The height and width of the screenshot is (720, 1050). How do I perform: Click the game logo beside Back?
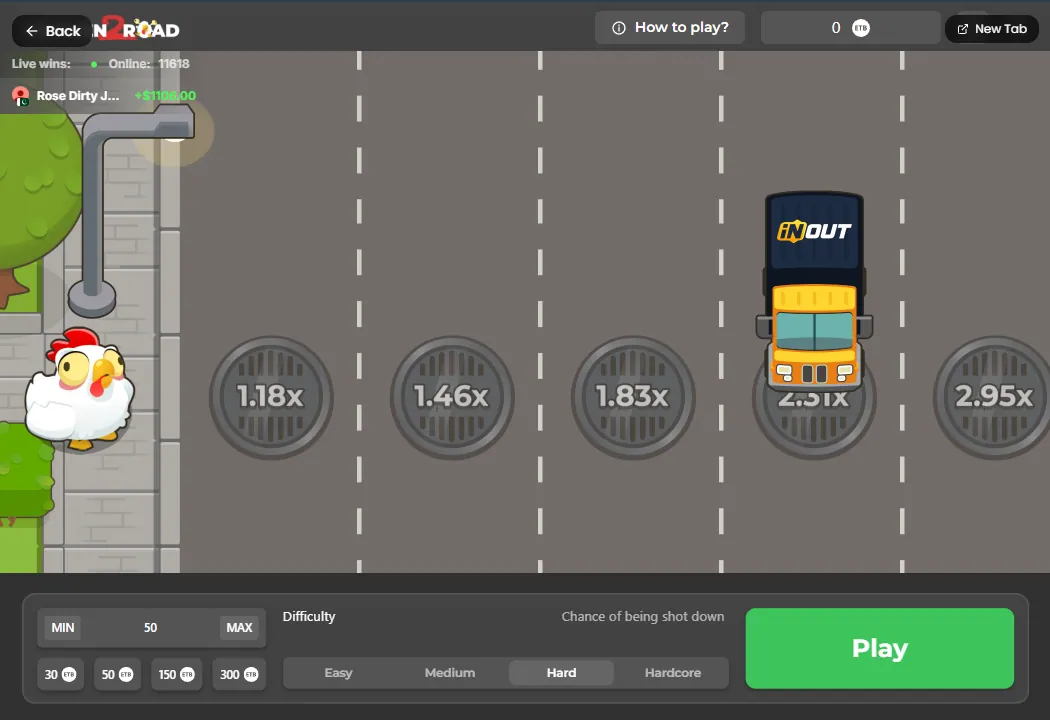point(137,29)
